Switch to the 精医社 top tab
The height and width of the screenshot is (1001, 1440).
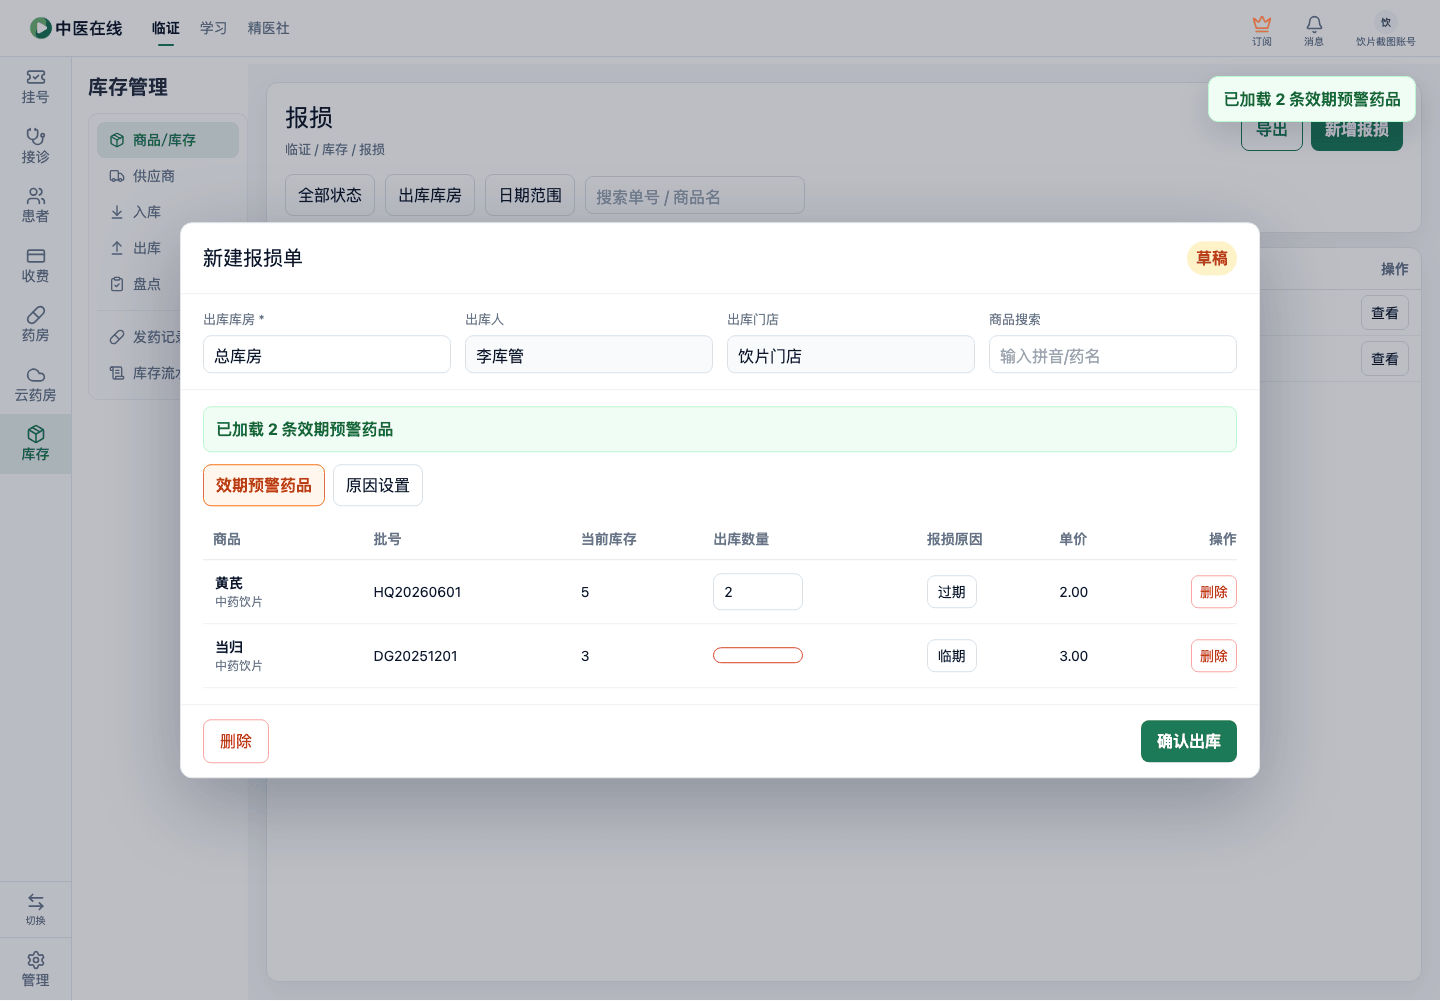[269, 28]
